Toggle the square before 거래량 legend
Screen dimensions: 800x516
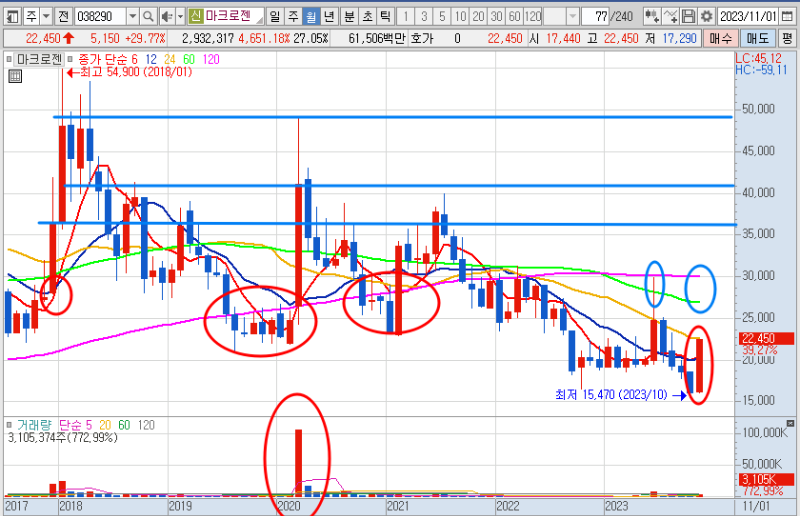tap(9, 425)
